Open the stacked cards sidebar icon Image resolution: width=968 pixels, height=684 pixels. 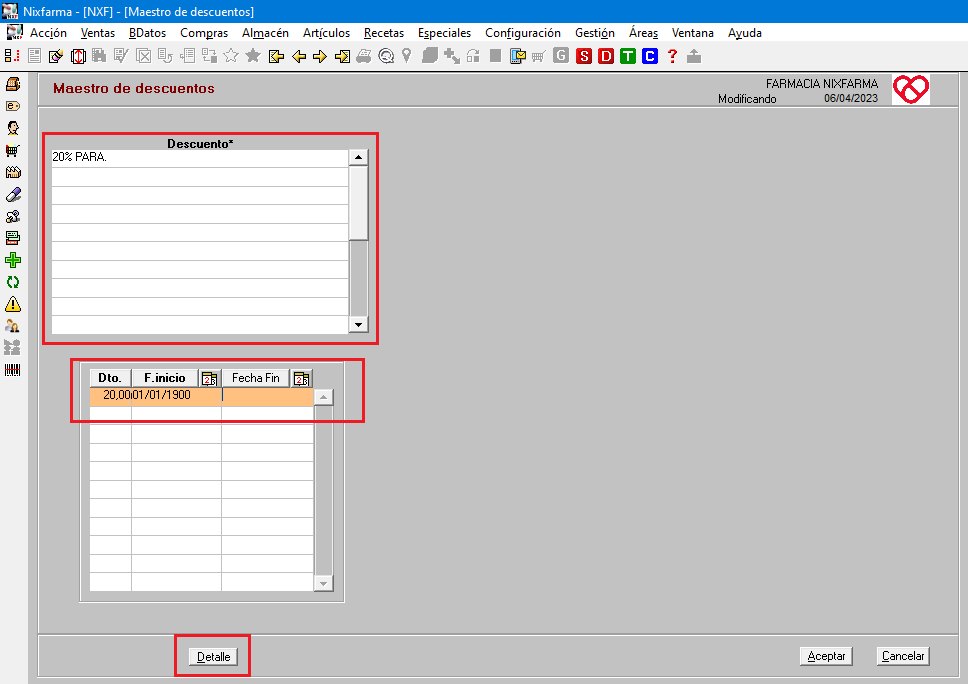[13, 238]
